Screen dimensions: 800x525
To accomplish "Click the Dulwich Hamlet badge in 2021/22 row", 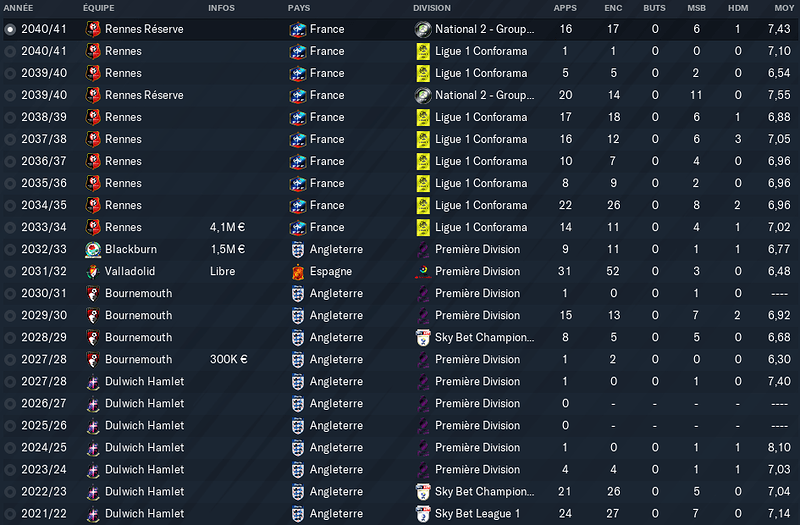I will tap(93, 514).
